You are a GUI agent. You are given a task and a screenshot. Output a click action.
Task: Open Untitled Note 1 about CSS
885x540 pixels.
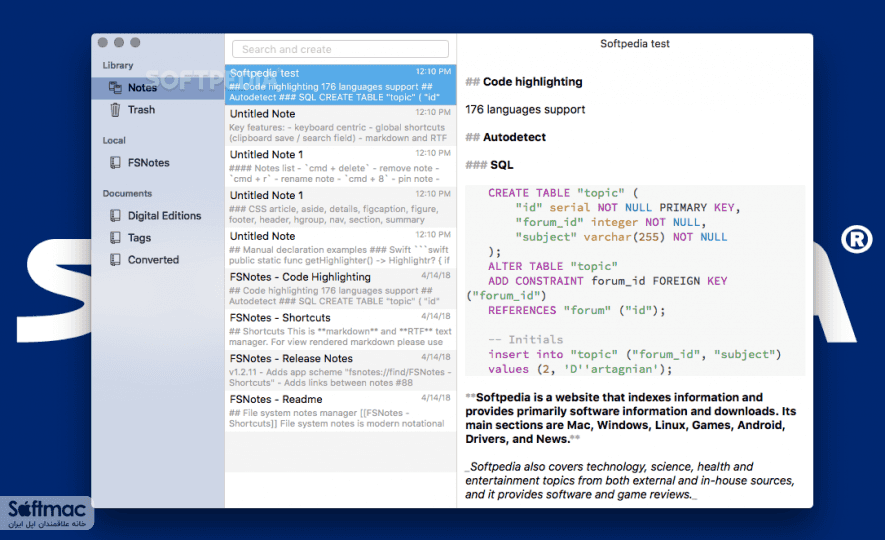pyautogui.click(x=340, y=207)
